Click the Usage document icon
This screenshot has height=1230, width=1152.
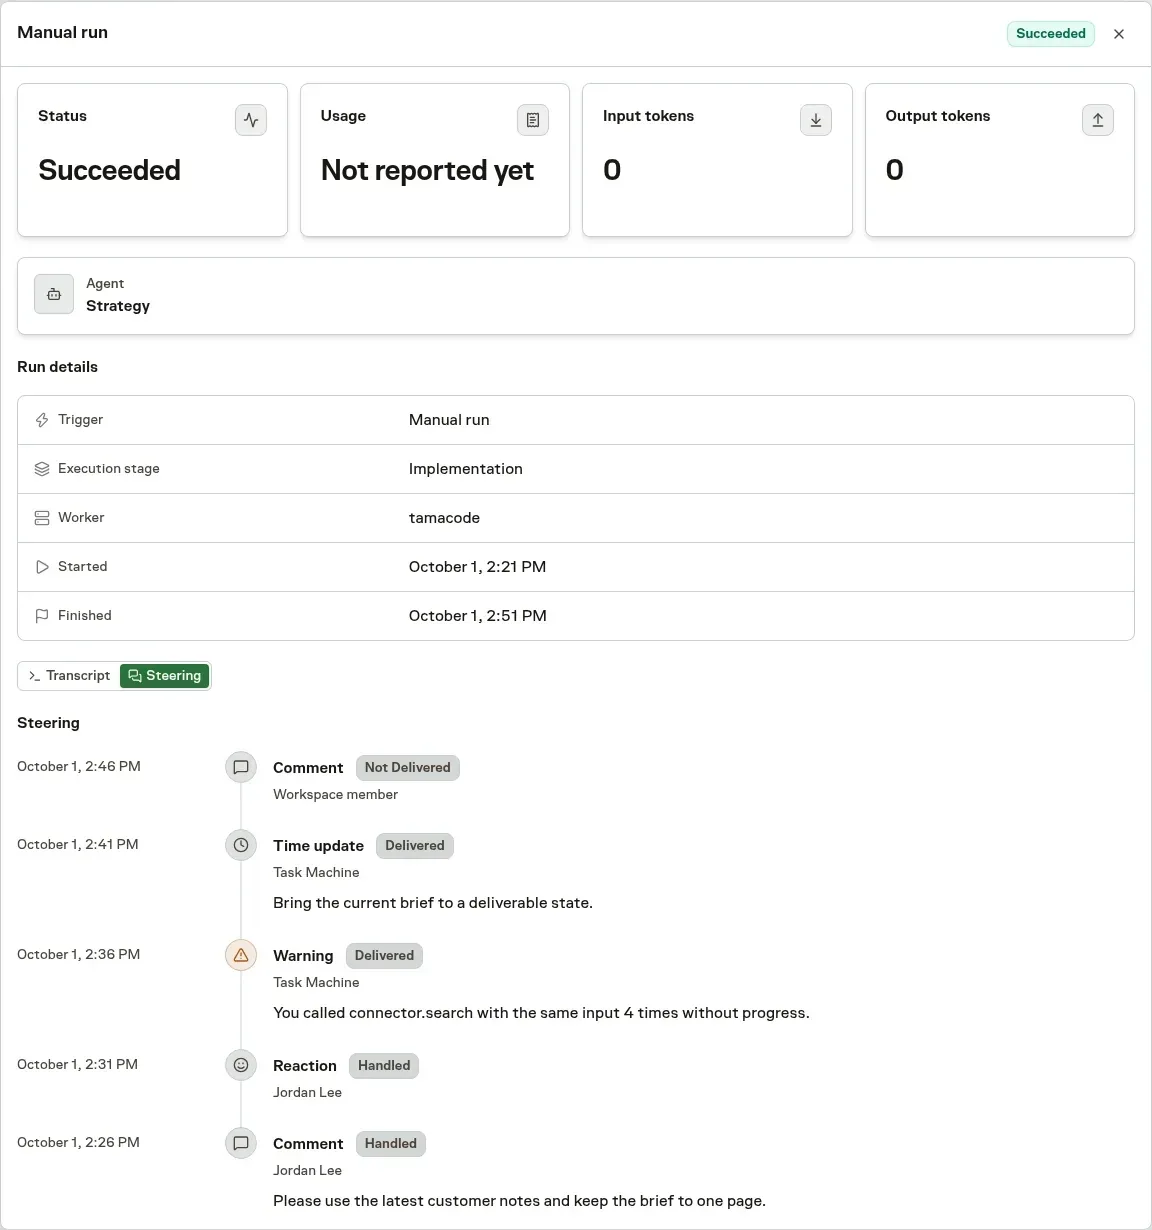tap(533, 120)
